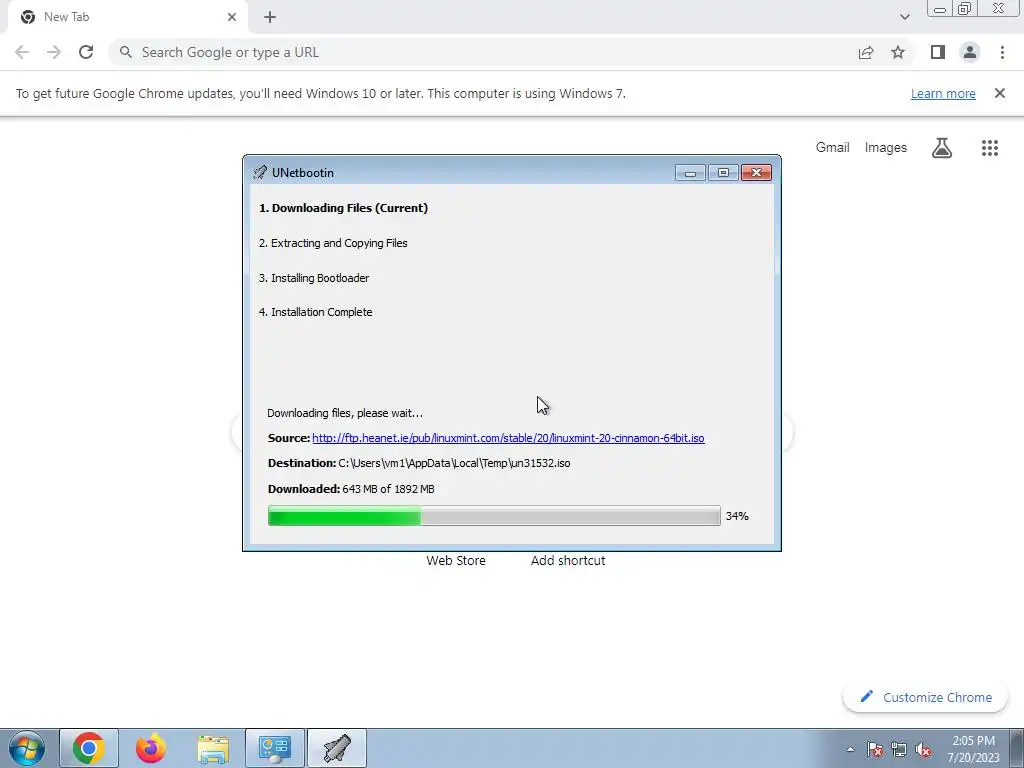Open the Control Panel taskbar icon
Image resolution: width=1024 pixels, height=768 pixels.
[275, 748]
